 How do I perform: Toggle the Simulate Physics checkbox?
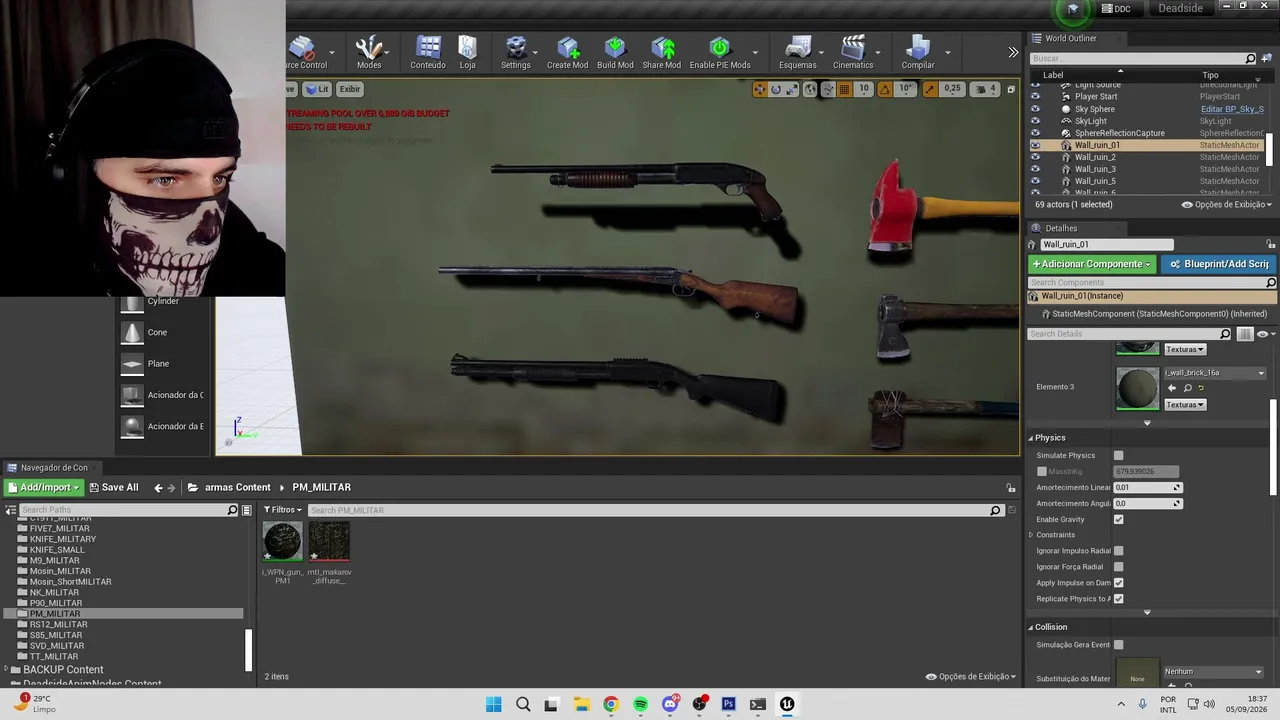(1118, 455)
